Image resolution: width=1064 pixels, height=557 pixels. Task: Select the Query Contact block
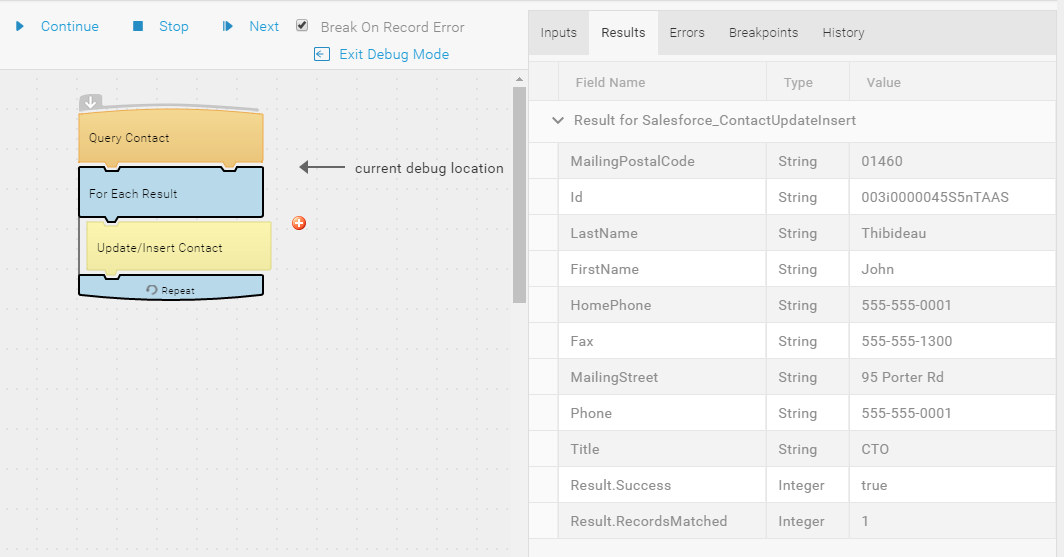[x=171, y=138]
